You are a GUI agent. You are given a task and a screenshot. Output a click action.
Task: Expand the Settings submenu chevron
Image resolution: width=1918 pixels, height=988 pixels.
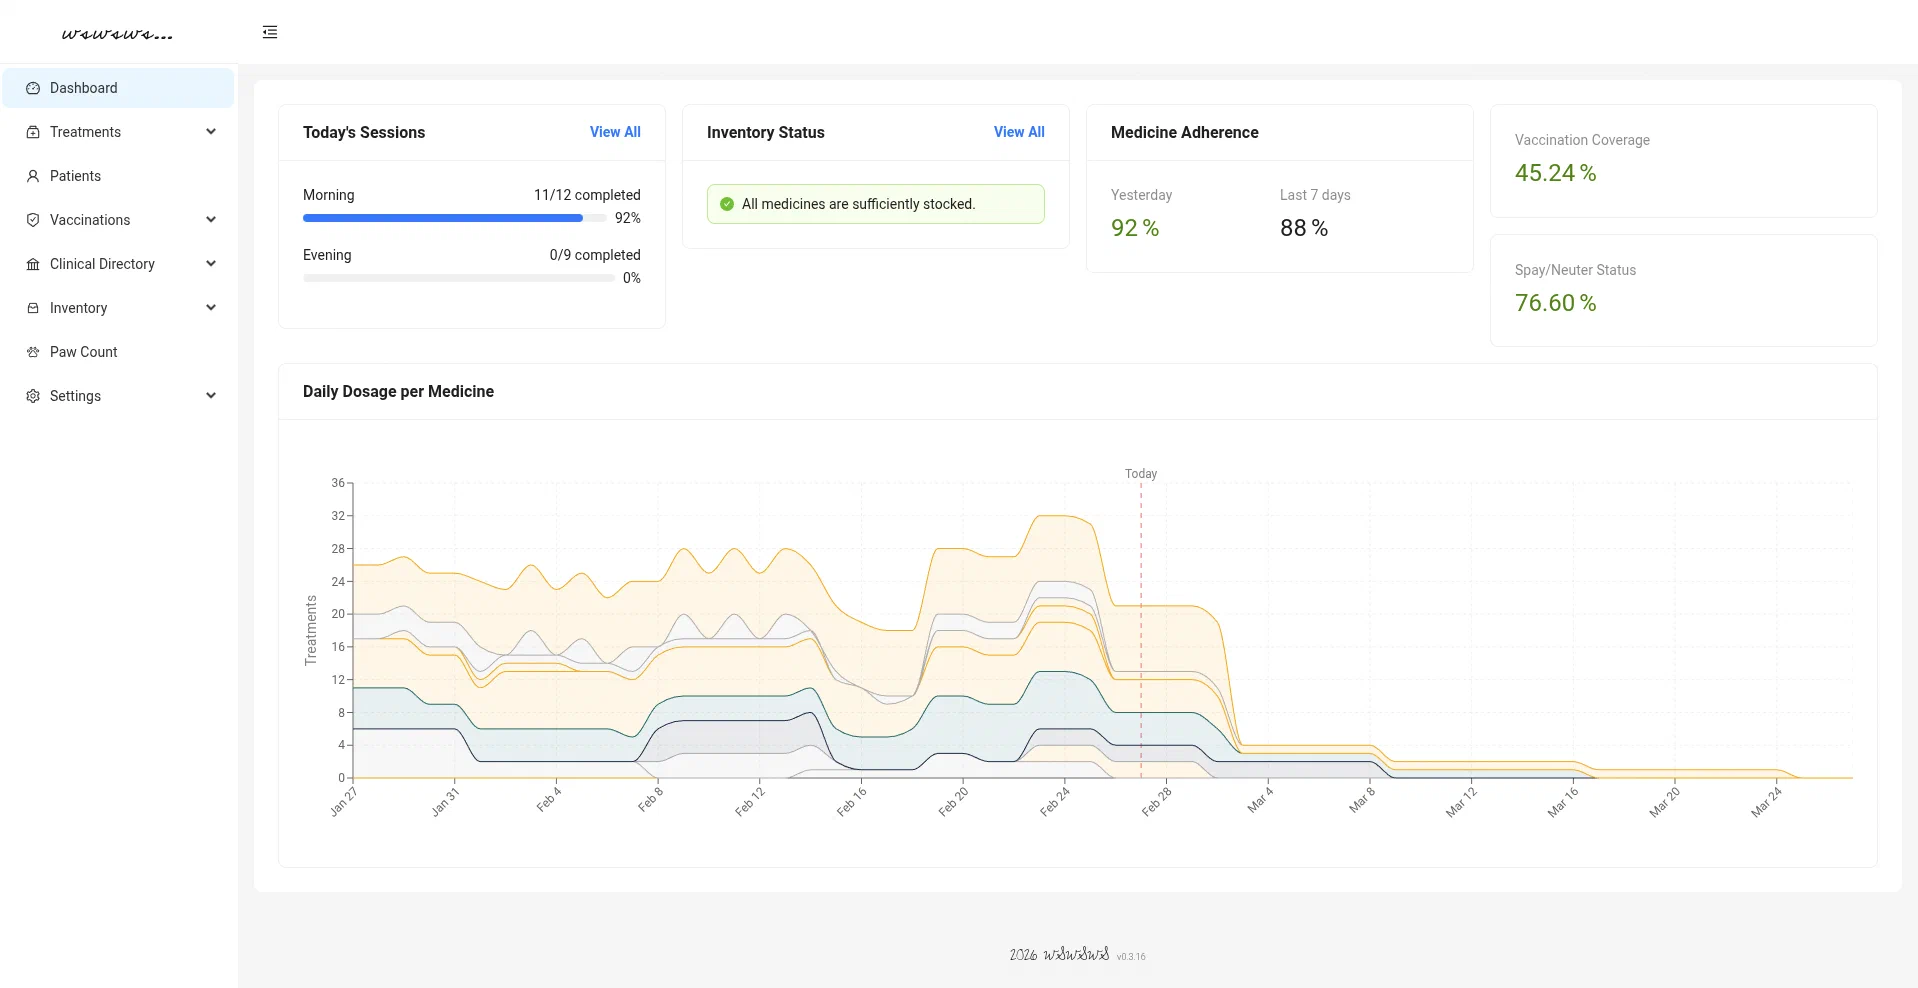tap(211, 396)
